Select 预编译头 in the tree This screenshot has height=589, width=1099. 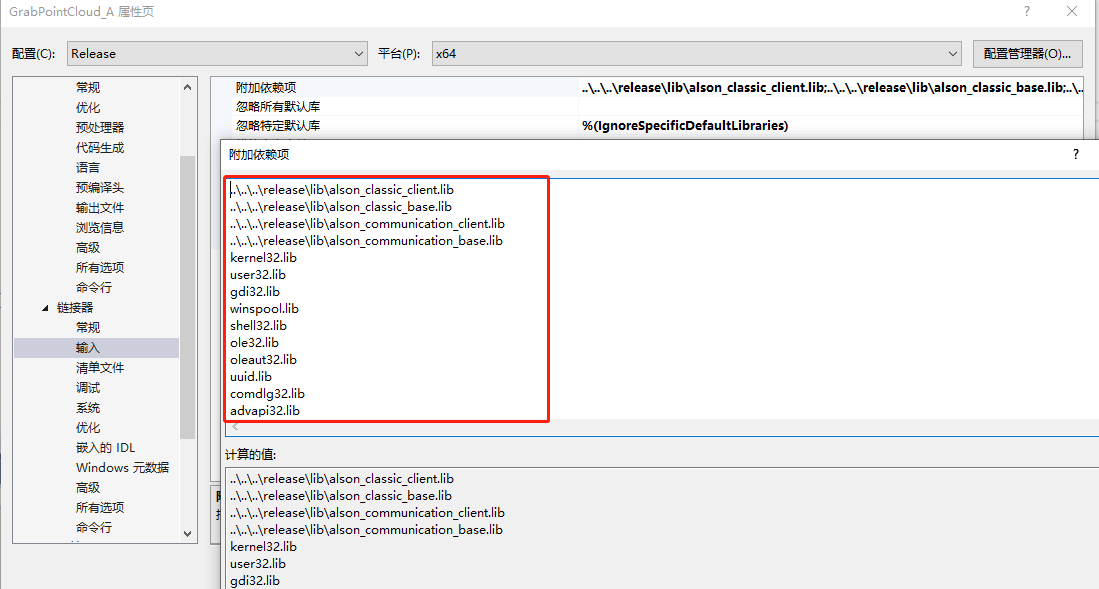100,187
